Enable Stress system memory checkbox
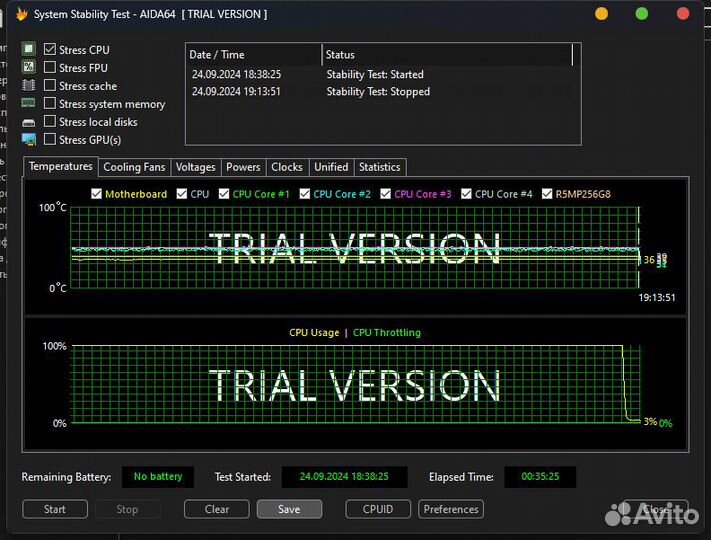 click(50, 103)
